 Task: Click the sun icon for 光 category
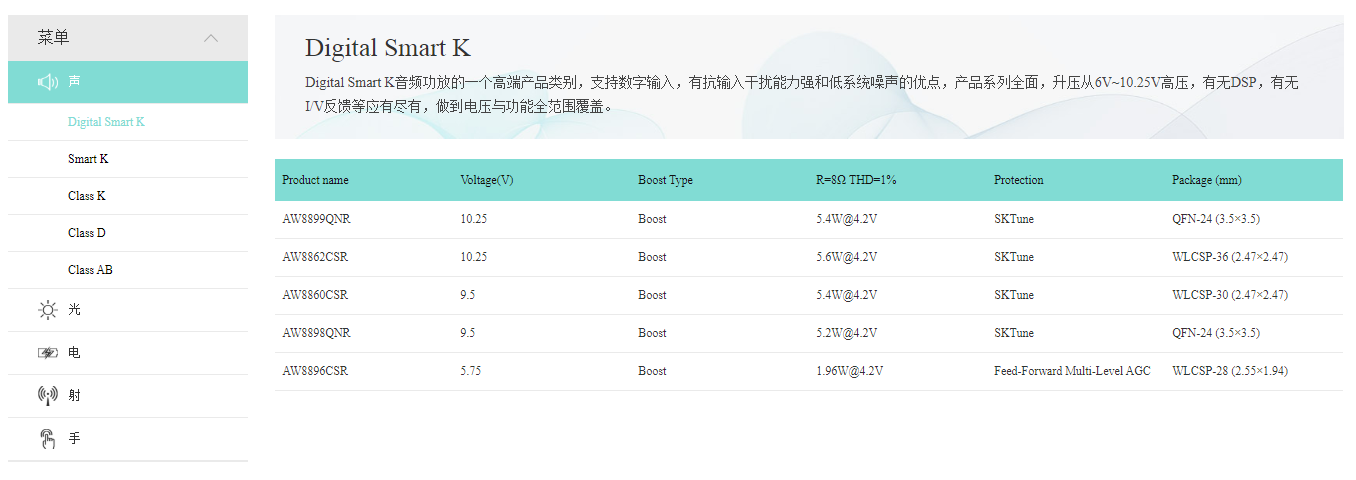point(47,310)
